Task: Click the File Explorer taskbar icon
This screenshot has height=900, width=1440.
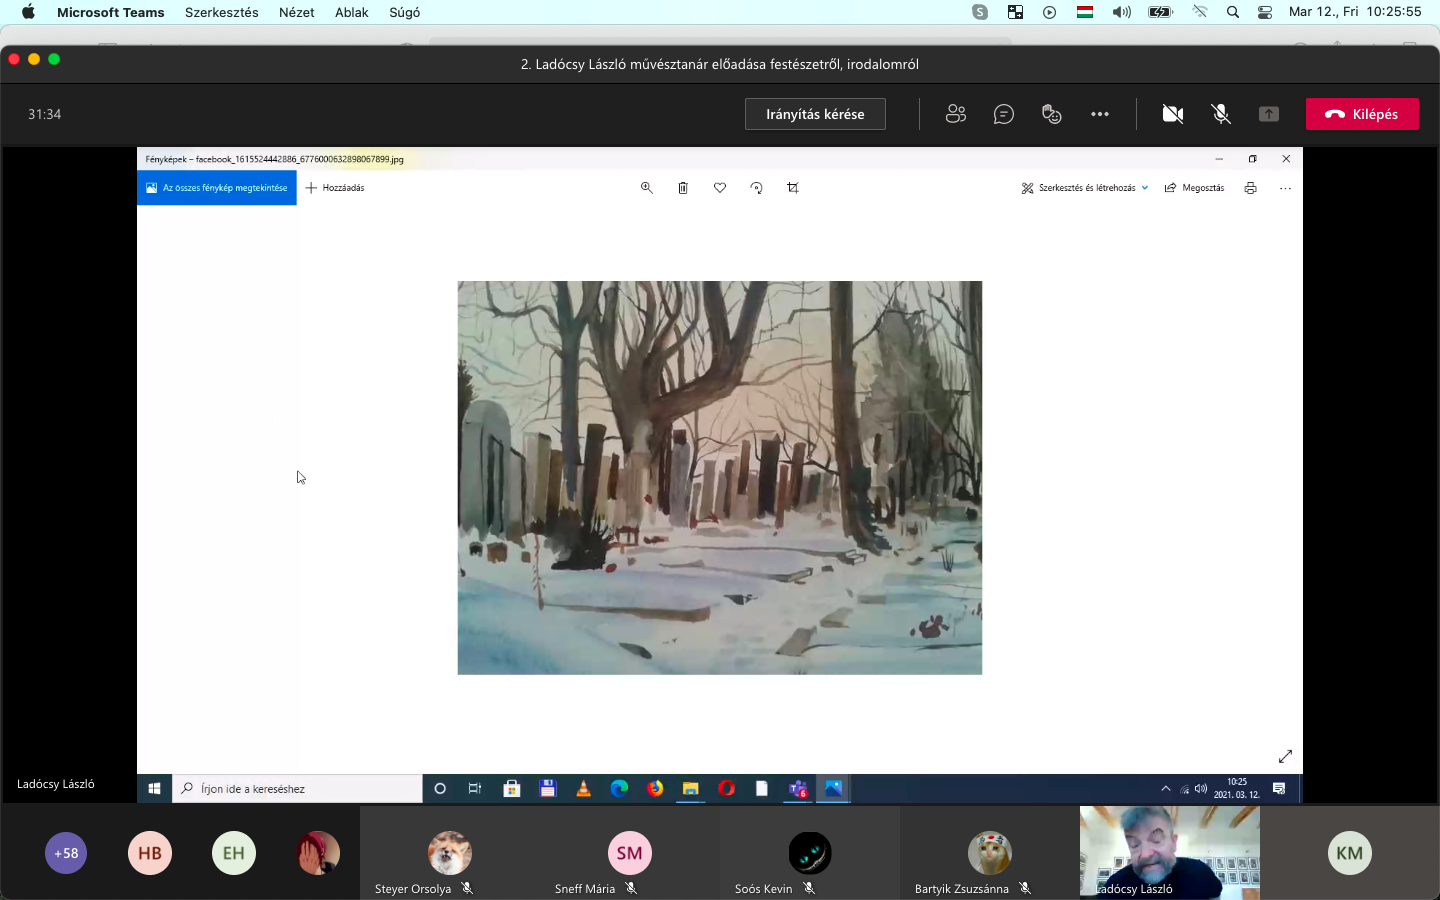Action: coord(690,789)
